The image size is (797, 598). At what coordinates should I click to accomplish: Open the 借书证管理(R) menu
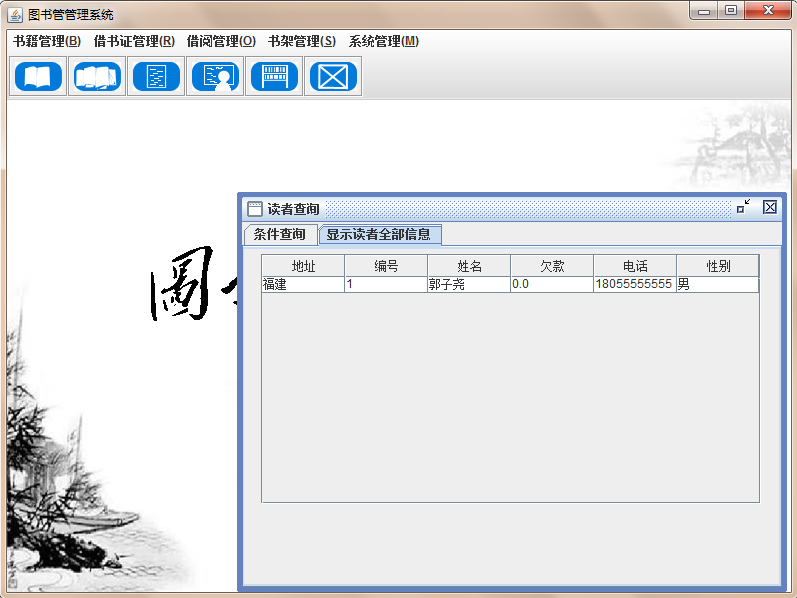(x=134, y=41)
